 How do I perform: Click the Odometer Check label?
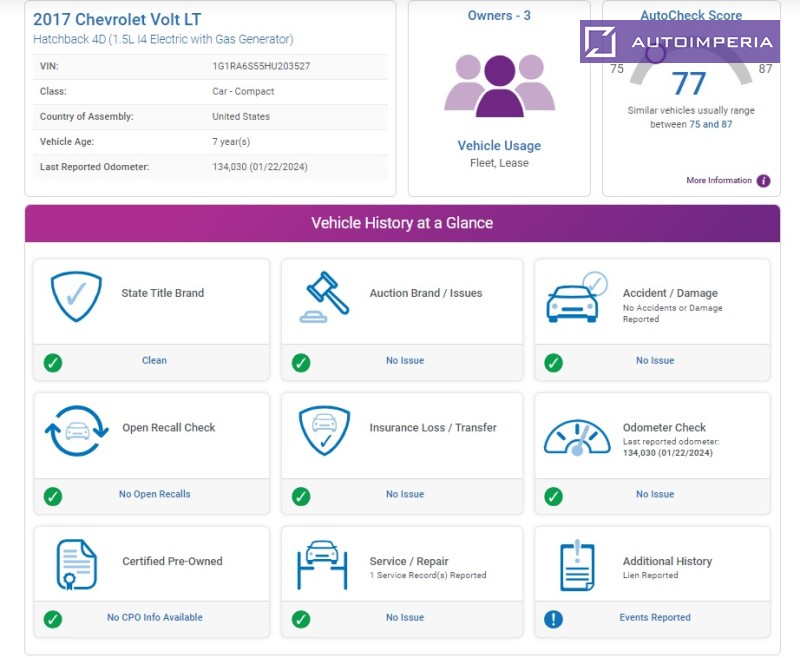coord(664,427)
